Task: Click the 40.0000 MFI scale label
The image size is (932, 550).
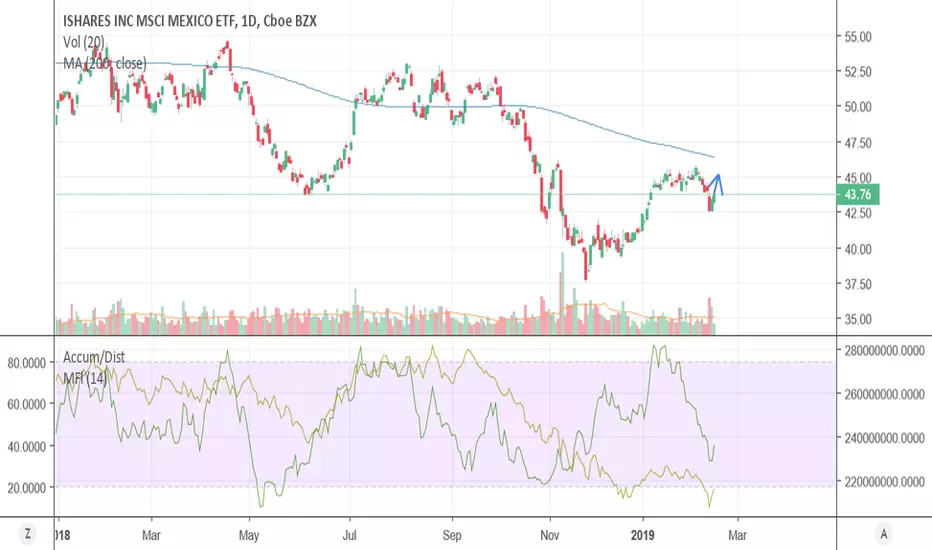Action: click(x=27, y=447)
